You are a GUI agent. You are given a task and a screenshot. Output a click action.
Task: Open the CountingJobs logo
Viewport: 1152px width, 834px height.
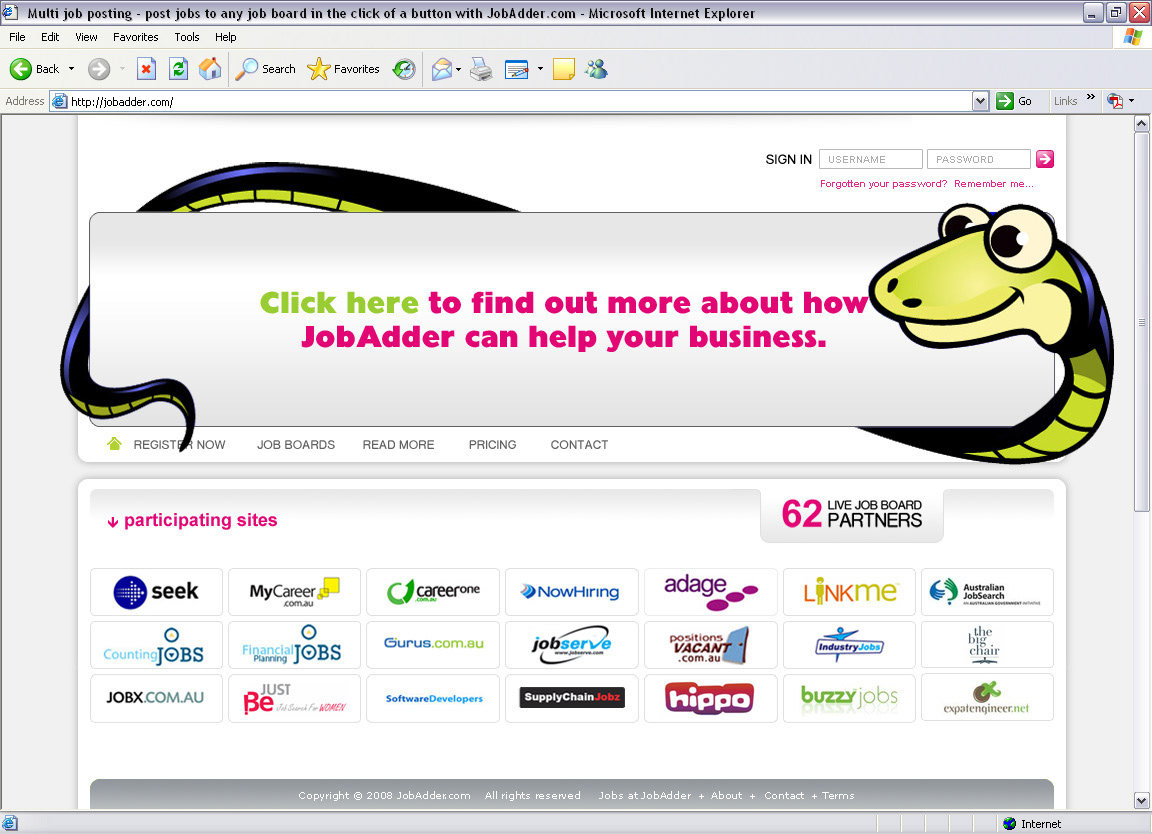tap(156, 645)
